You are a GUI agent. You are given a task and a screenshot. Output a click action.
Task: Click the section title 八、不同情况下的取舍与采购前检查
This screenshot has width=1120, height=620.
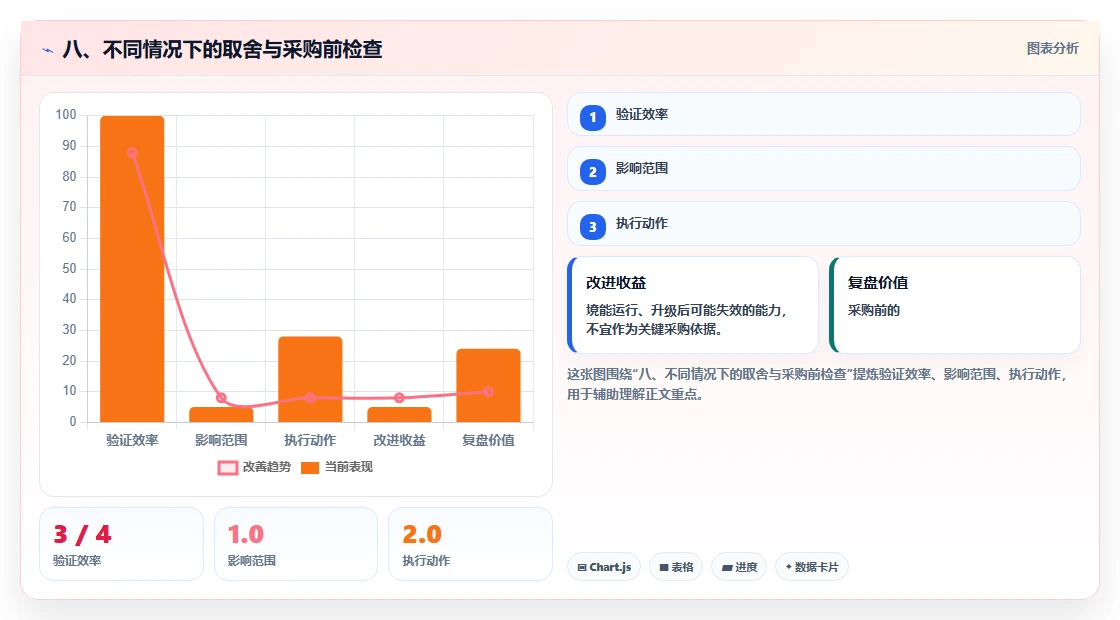pos(223,50)
